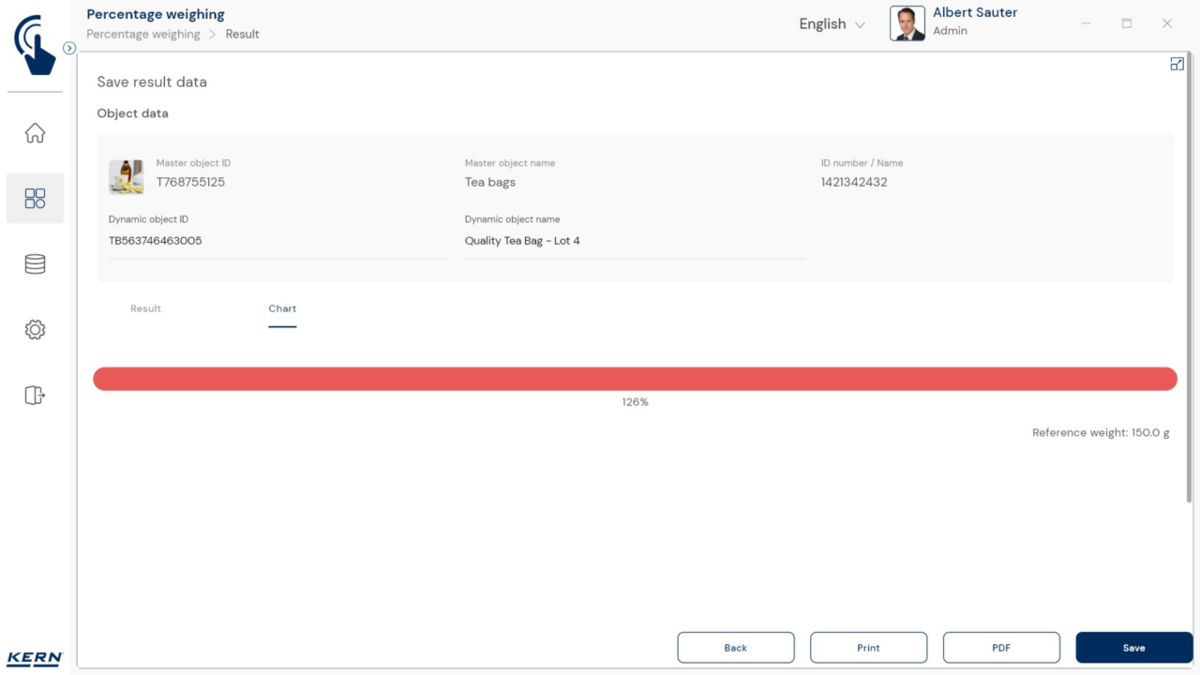The width and height of the screenshot is (1200, 675).
Task: Click Albert Sauter's profile picture
Action: (907, 24)
